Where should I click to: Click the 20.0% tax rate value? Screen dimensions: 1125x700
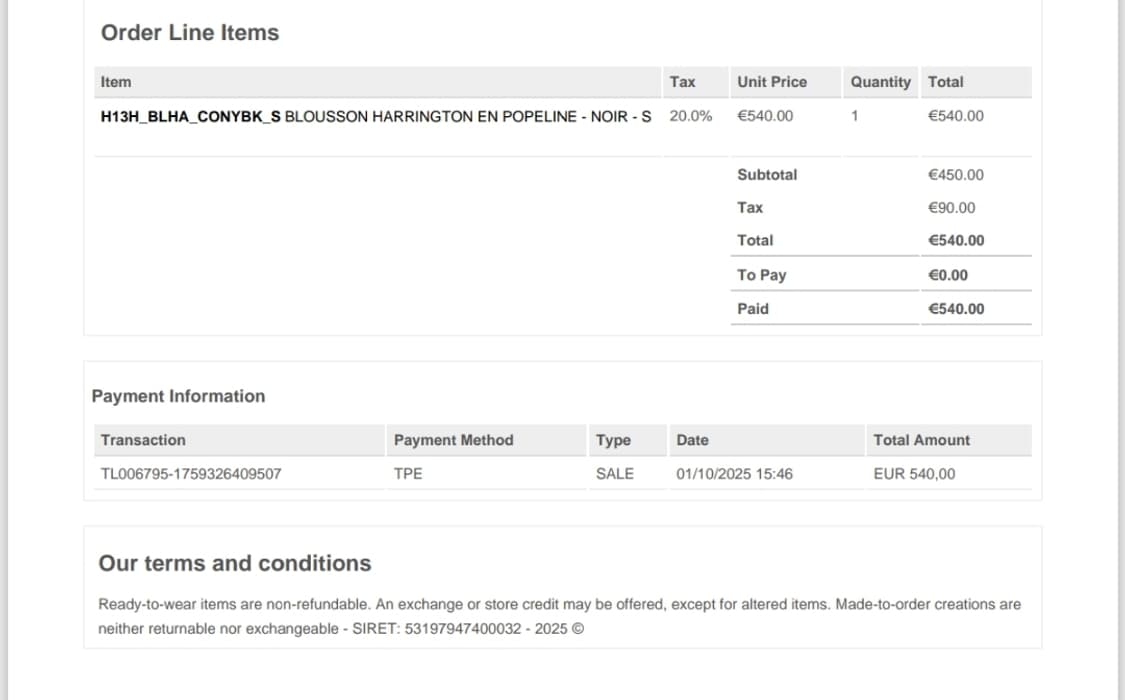(x=691, y=116)
